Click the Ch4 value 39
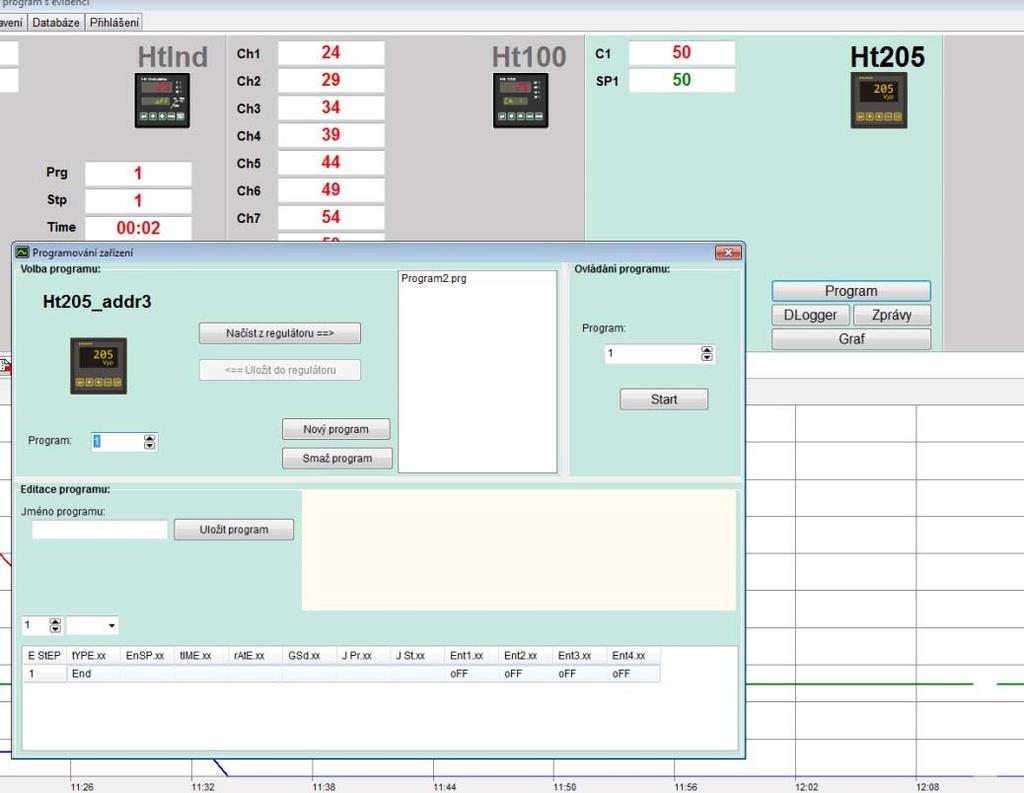 click(x=331, y=135)
